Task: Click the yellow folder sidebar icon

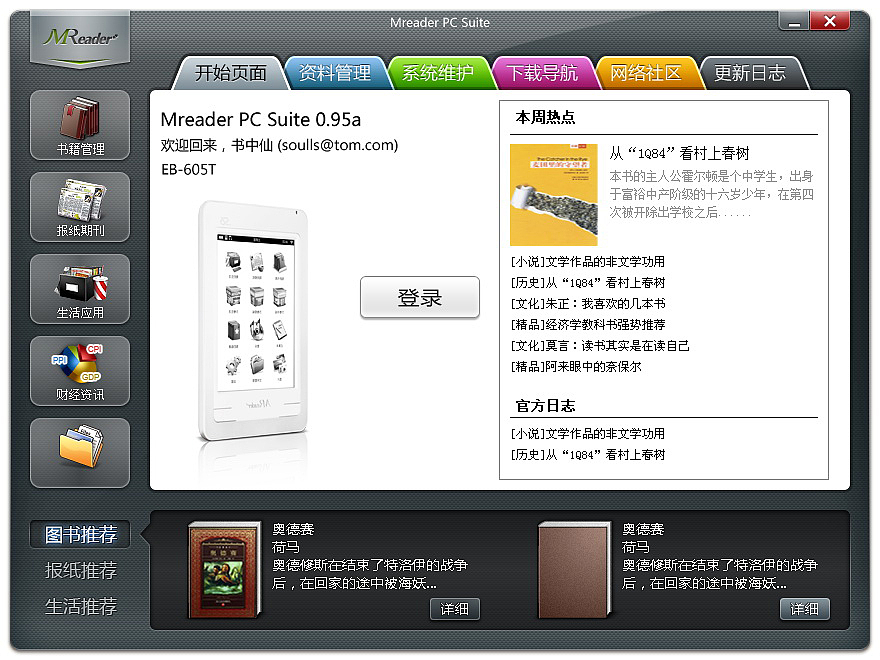Action: pos(80,453)
